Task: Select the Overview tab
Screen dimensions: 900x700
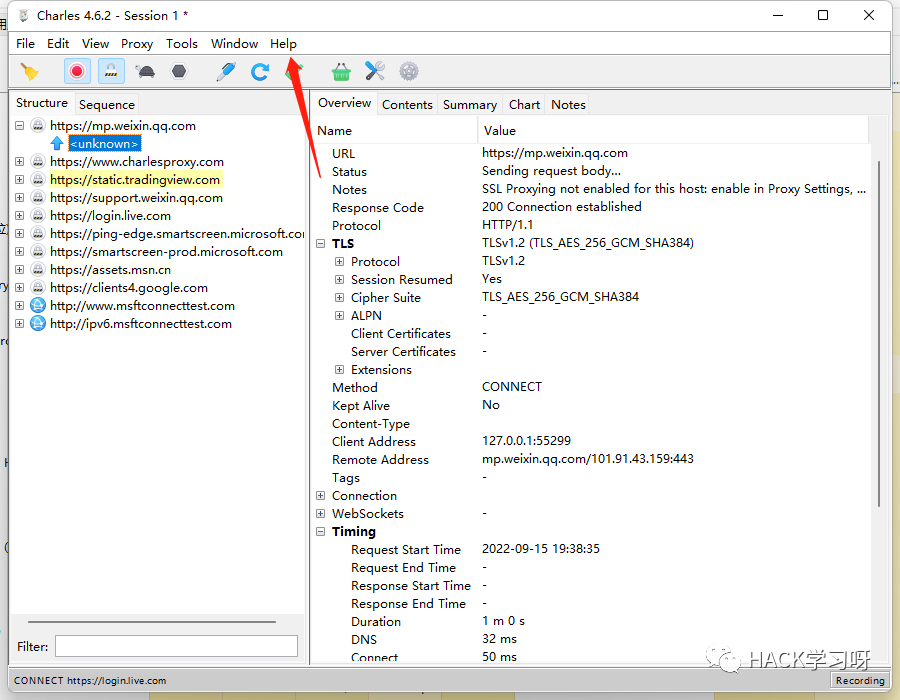Action: click(344, 103)
